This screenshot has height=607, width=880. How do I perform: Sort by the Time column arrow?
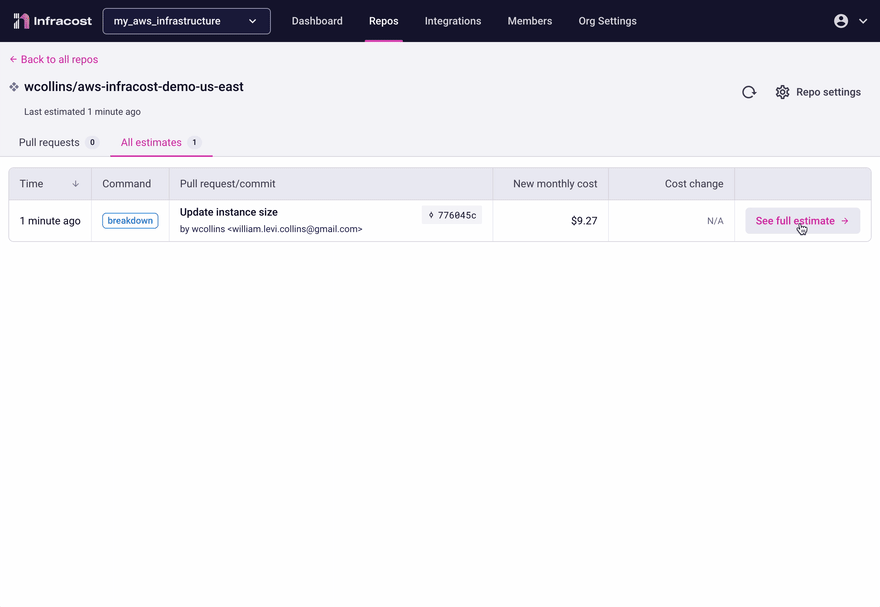click(x=75, y=184)
